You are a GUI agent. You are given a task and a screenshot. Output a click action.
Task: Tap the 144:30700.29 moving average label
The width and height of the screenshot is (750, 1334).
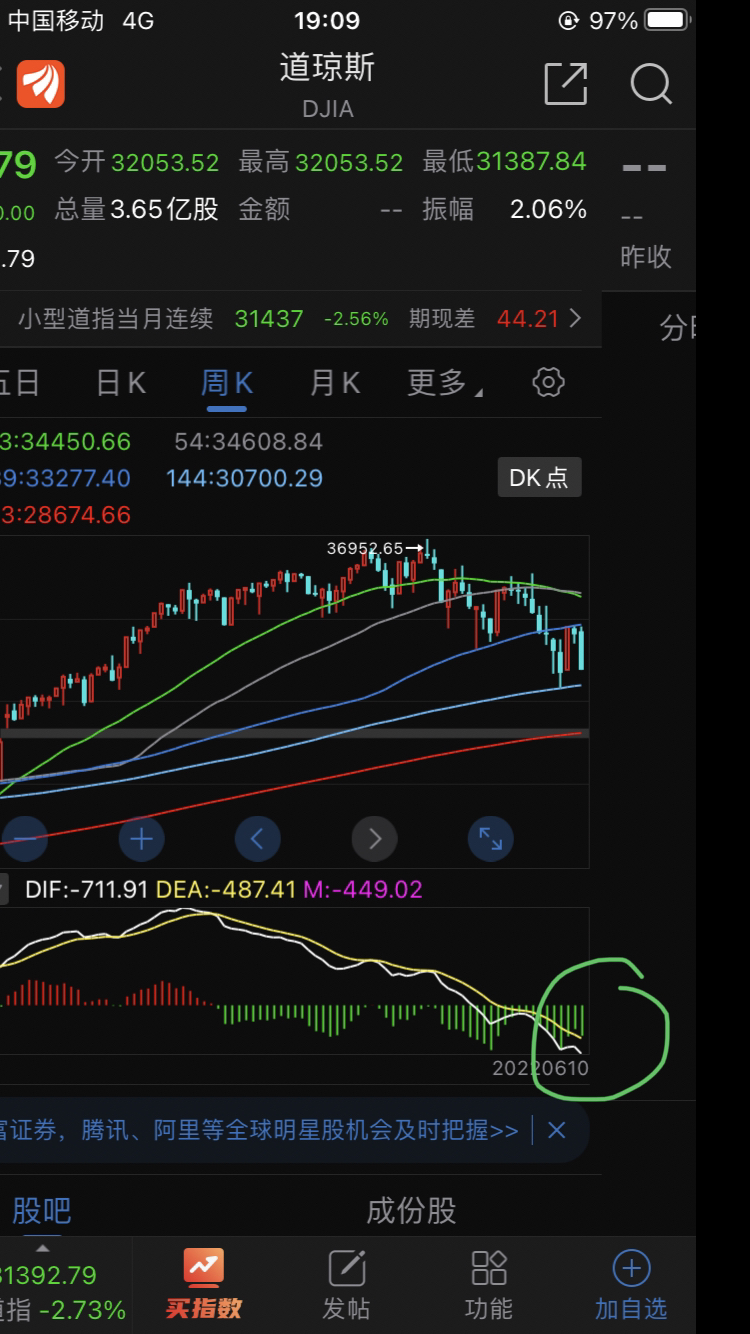click(245, 478)
